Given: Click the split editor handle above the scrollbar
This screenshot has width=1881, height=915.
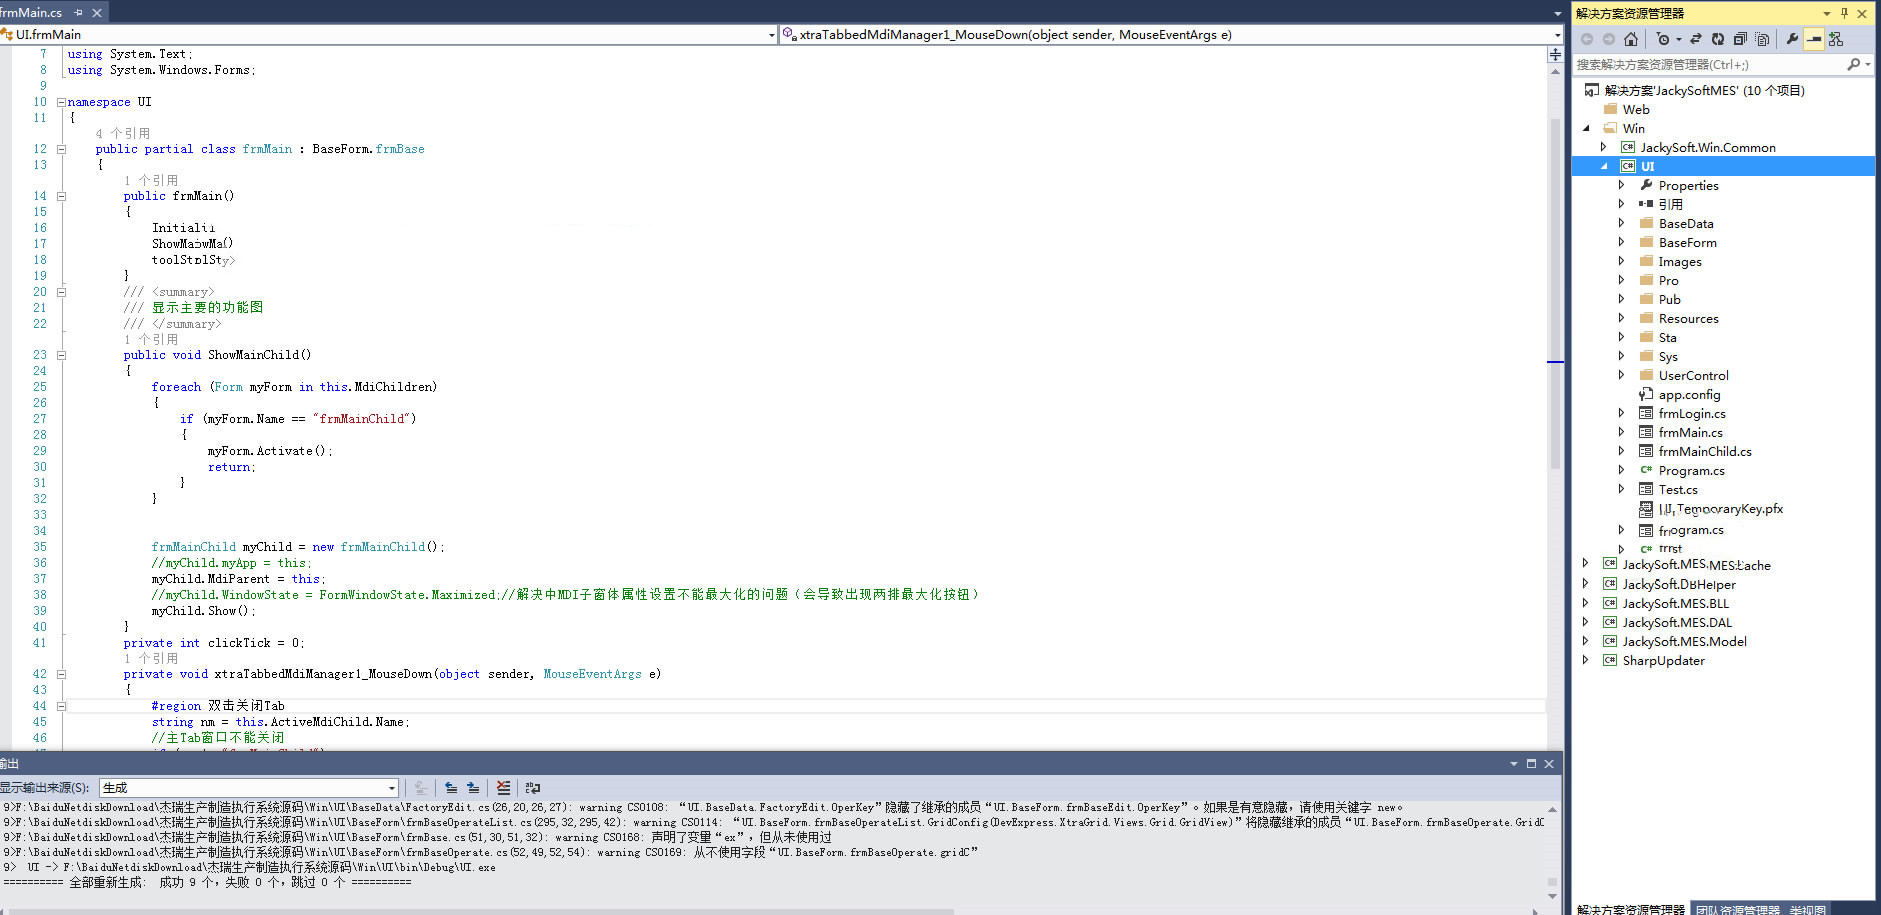Looking at the screenshot, I should [1555, 54].
